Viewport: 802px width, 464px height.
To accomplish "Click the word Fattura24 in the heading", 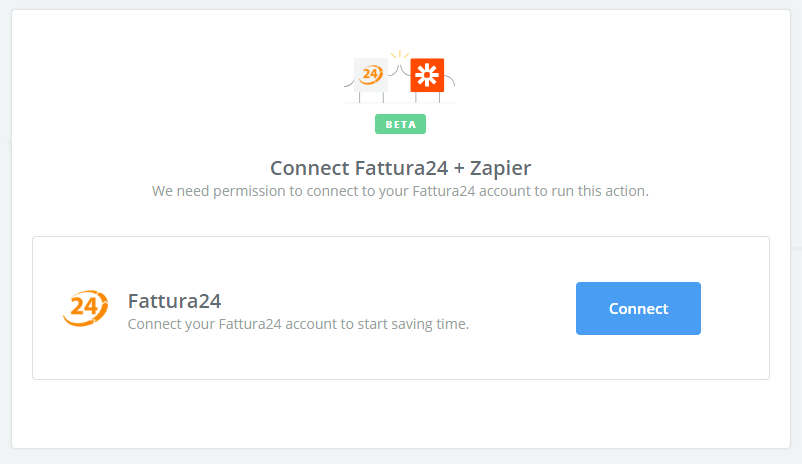I will [x=402, y=168].
